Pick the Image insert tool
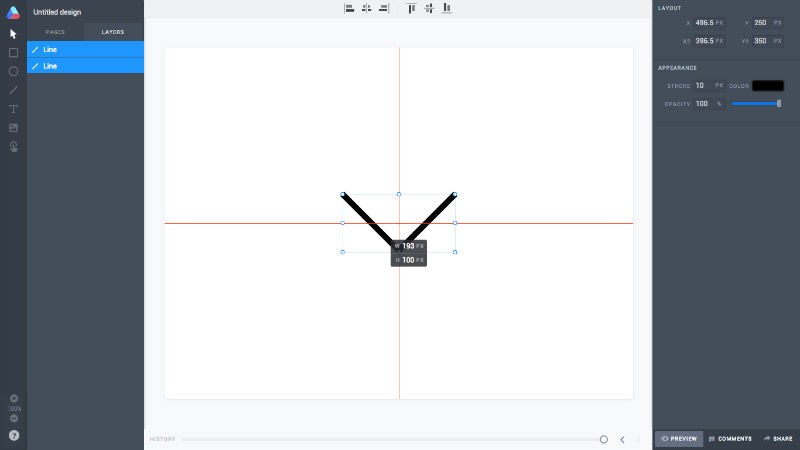The image size is (800, 450). click(x=13, y=127)
